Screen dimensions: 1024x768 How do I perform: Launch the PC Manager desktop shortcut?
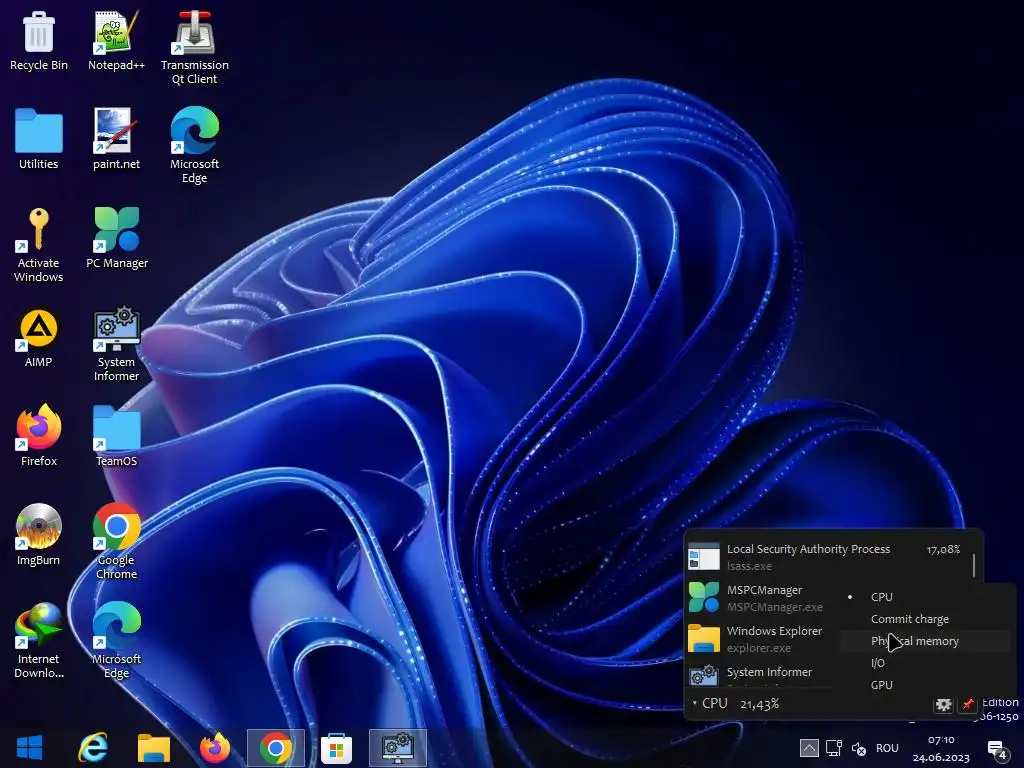point(117,239)
